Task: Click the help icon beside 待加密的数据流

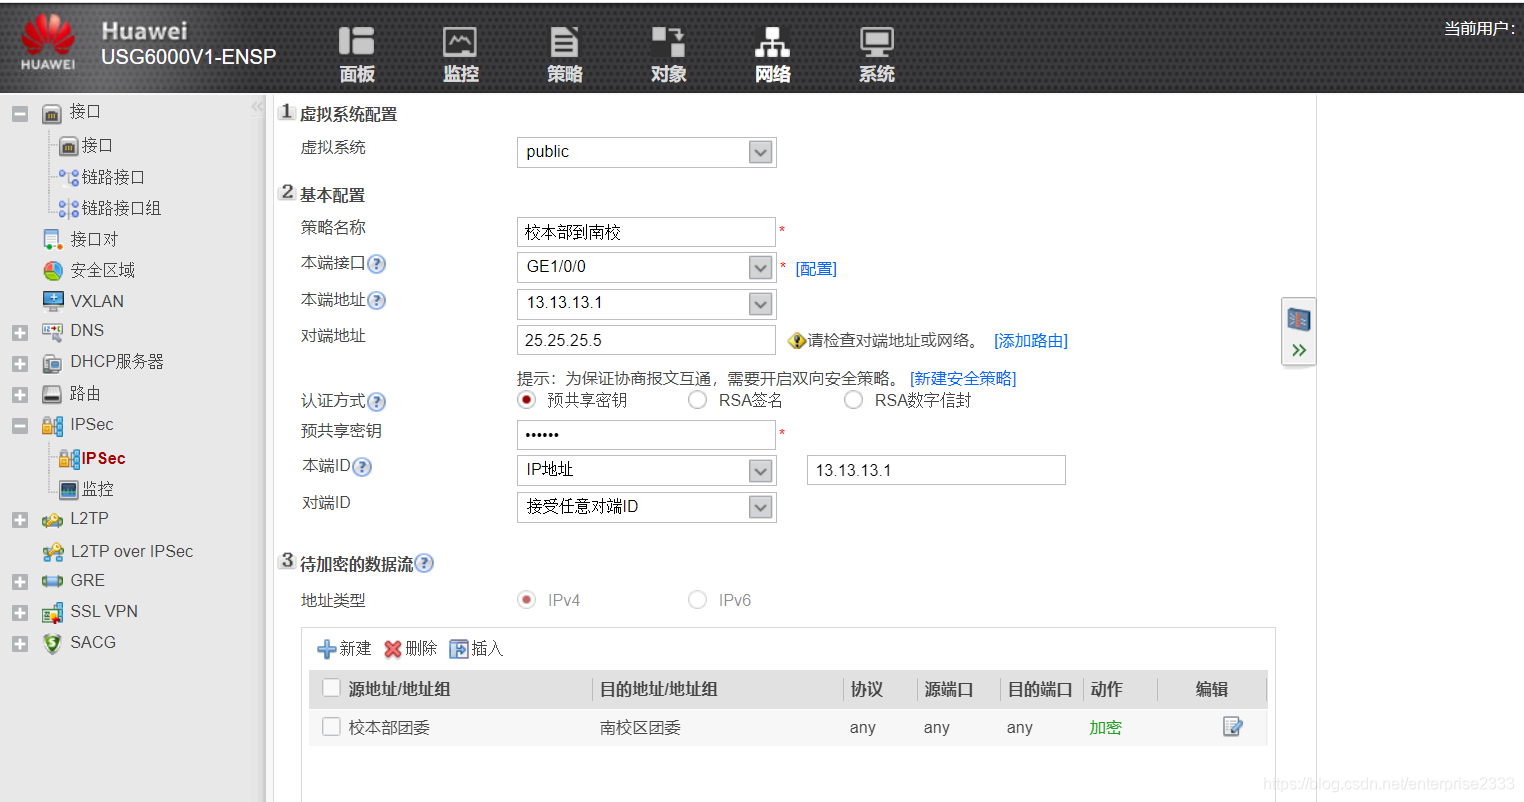Action: point(424,563)
